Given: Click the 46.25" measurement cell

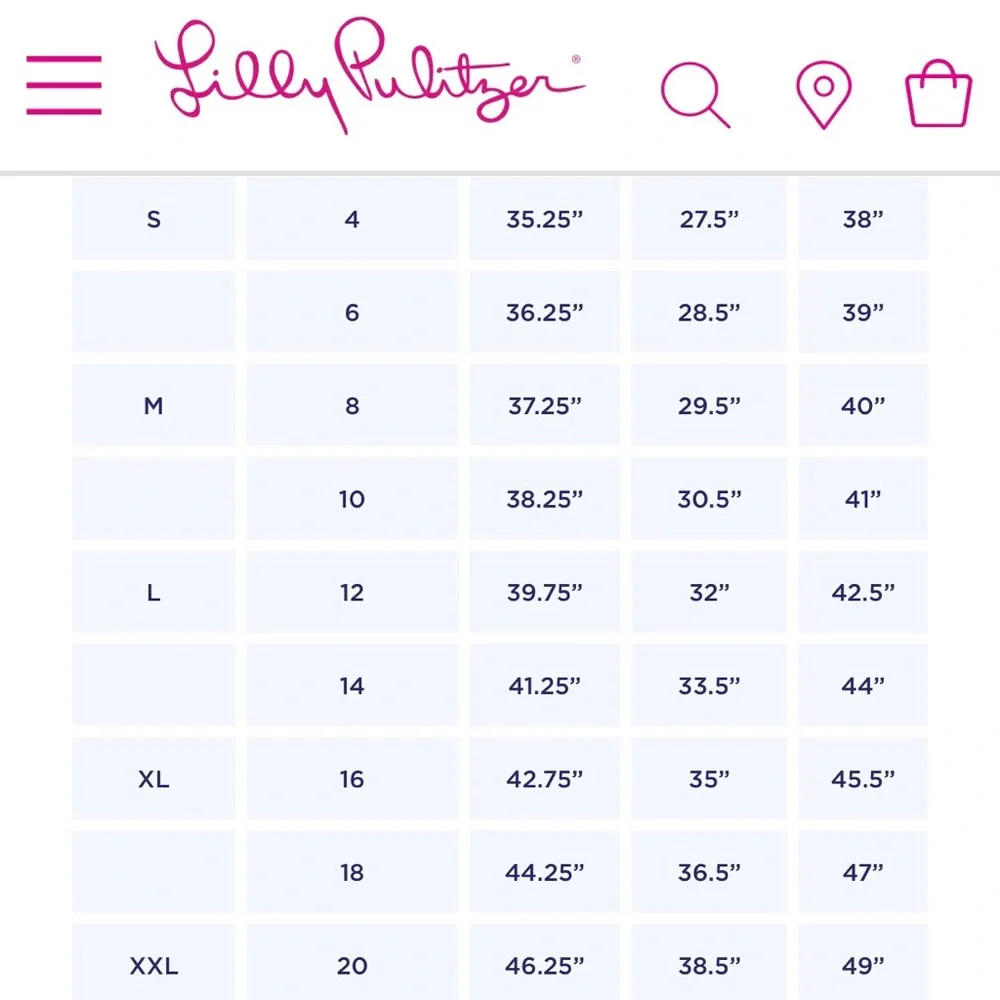Looking at the screenshot, I should click(544, 966).
